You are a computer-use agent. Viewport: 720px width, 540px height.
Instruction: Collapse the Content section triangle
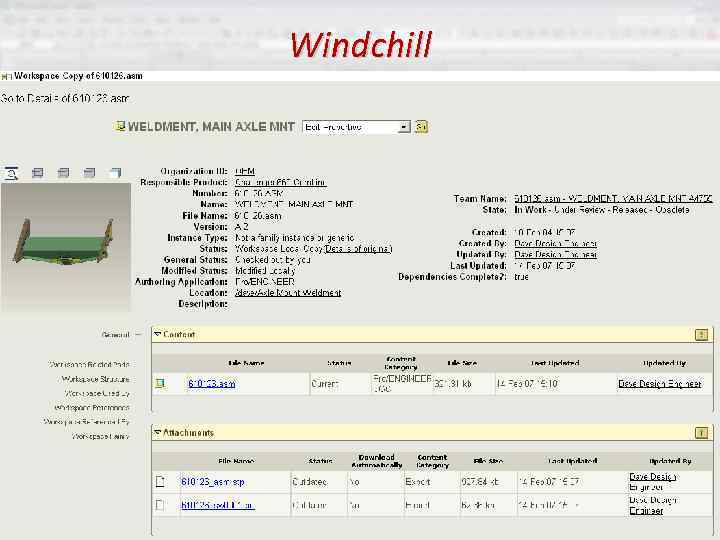158,334
